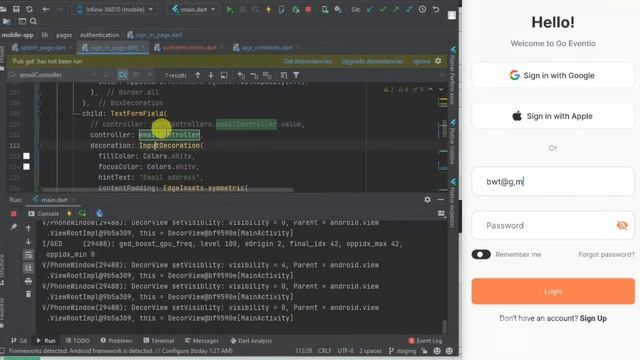Click the editor horizontal scrollbar

pyautogui.click(x=167, y=190)
